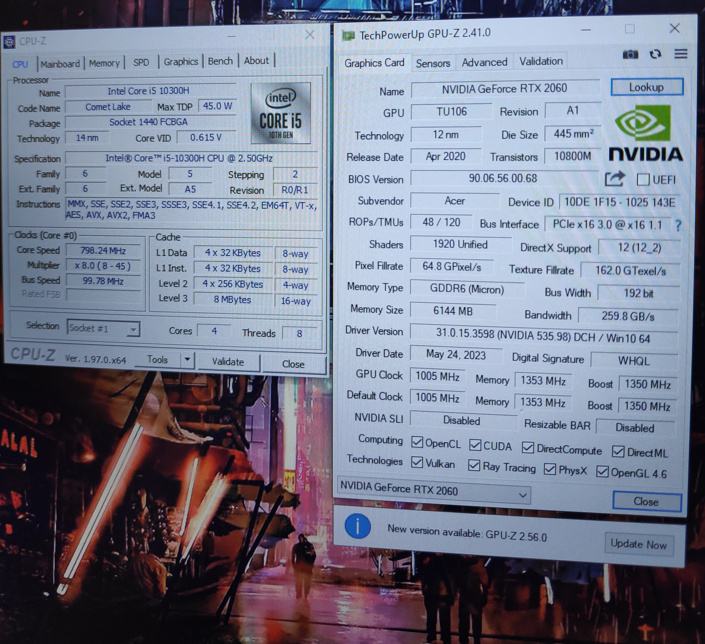Click the Memory Size value 6144 MB

pyautogui.click(x=453, y=311)
